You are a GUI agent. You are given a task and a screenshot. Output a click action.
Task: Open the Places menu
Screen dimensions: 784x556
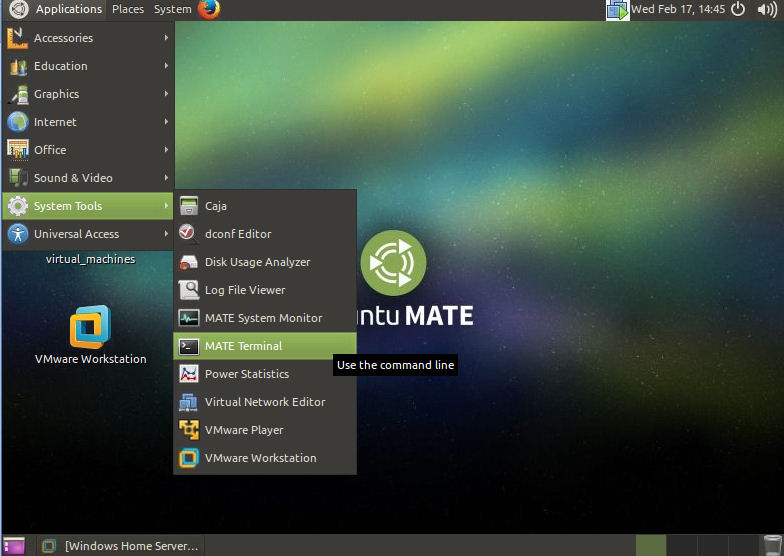pos(128,9)
